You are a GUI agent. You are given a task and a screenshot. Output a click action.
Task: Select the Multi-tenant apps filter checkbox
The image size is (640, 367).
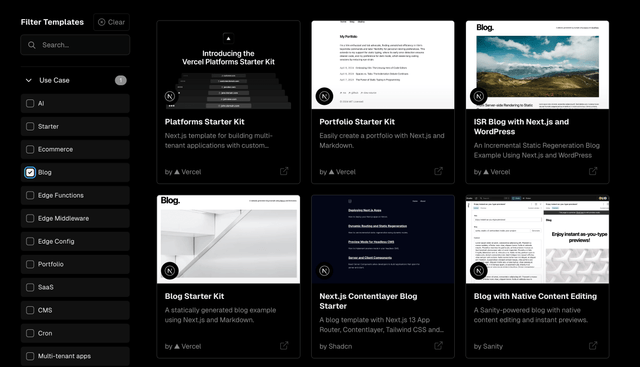(30, 356)
